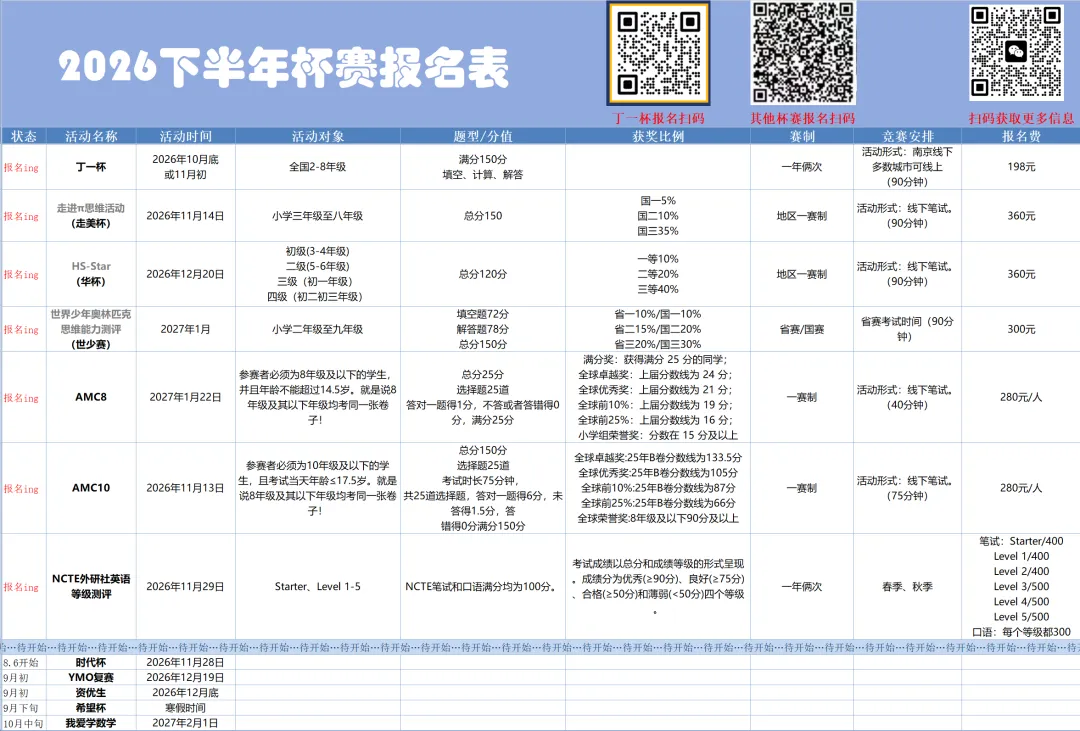Viewport: 1080px width, 731px height.
Task: Click the title 2026下半年杯赛报名表
Action: pyautogui.click(x=284, y=68)
